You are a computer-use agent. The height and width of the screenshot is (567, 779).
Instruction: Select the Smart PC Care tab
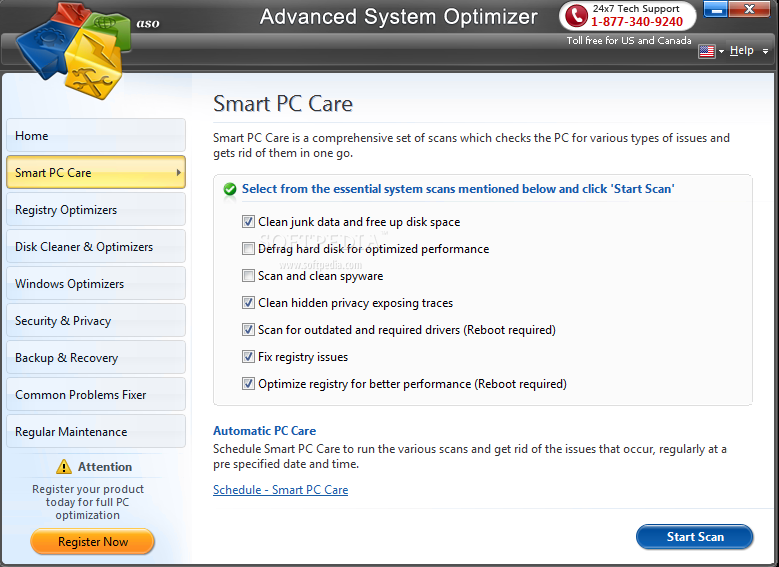96,172
